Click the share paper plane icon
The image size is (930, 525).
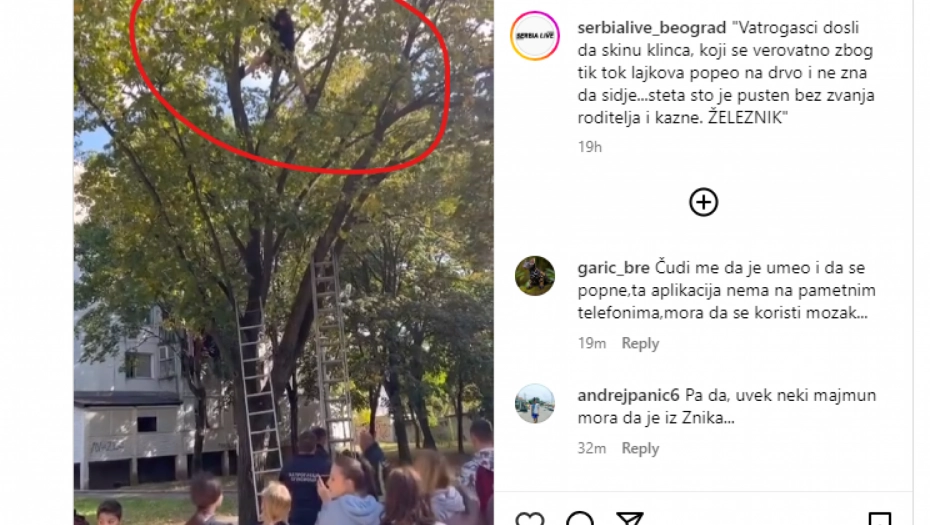[x=629, y=519]
